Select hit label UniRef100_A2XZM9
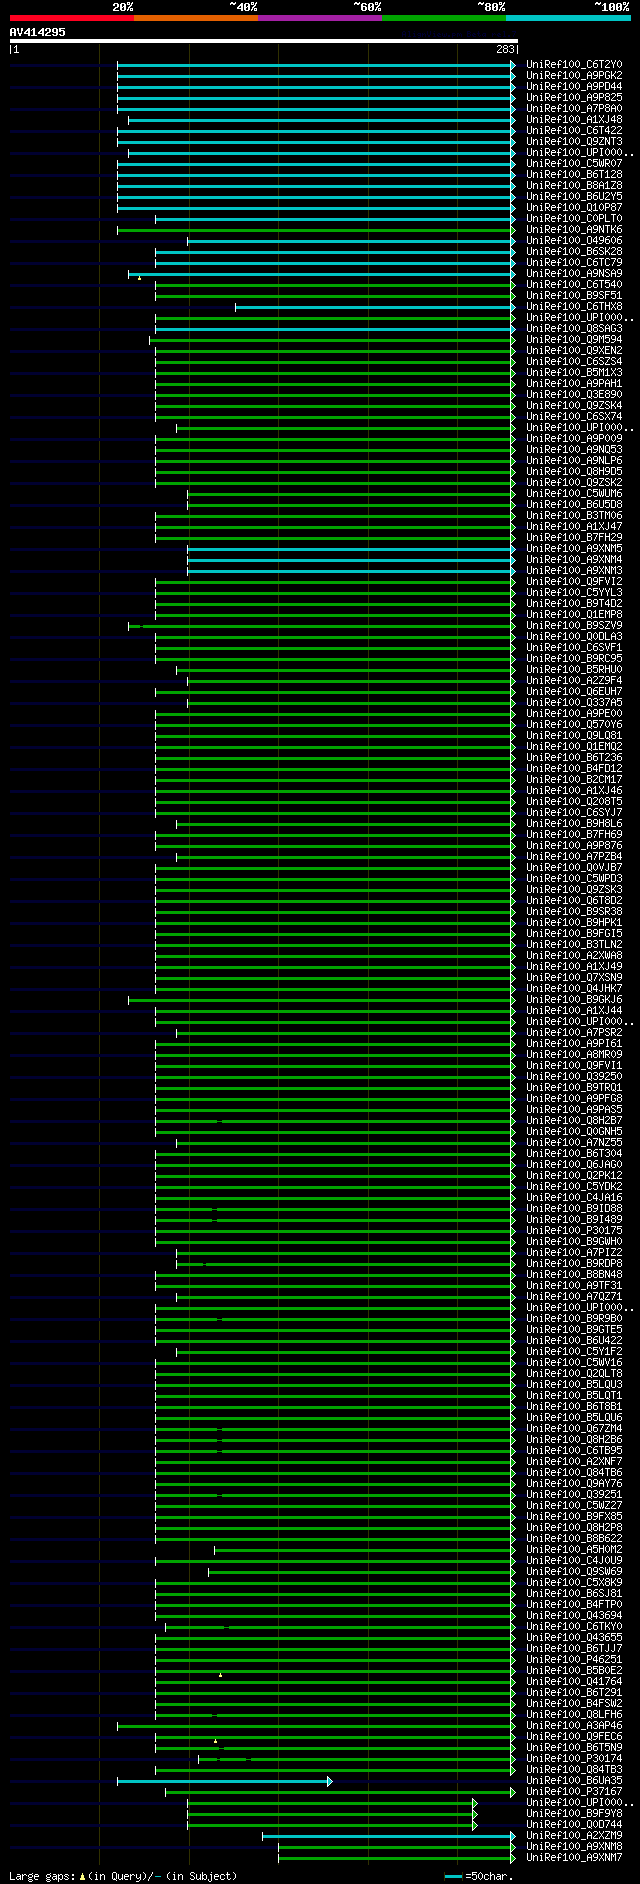The image size is (640, 1884). tap(574, 1836)
